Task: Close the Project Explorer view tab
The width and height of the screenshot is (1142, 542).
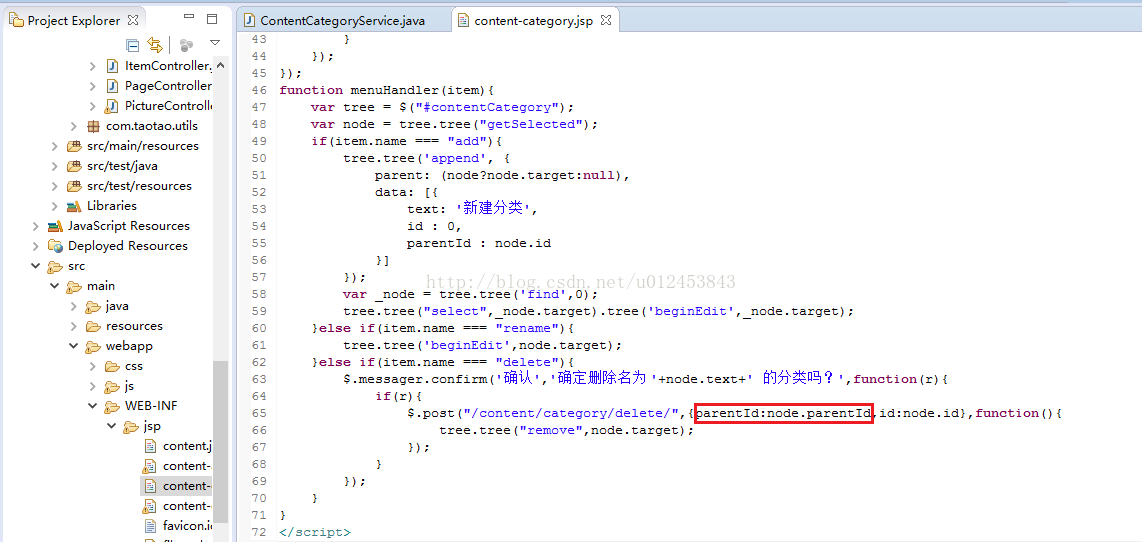Action: pyautogui.click(x=133, y=20)
